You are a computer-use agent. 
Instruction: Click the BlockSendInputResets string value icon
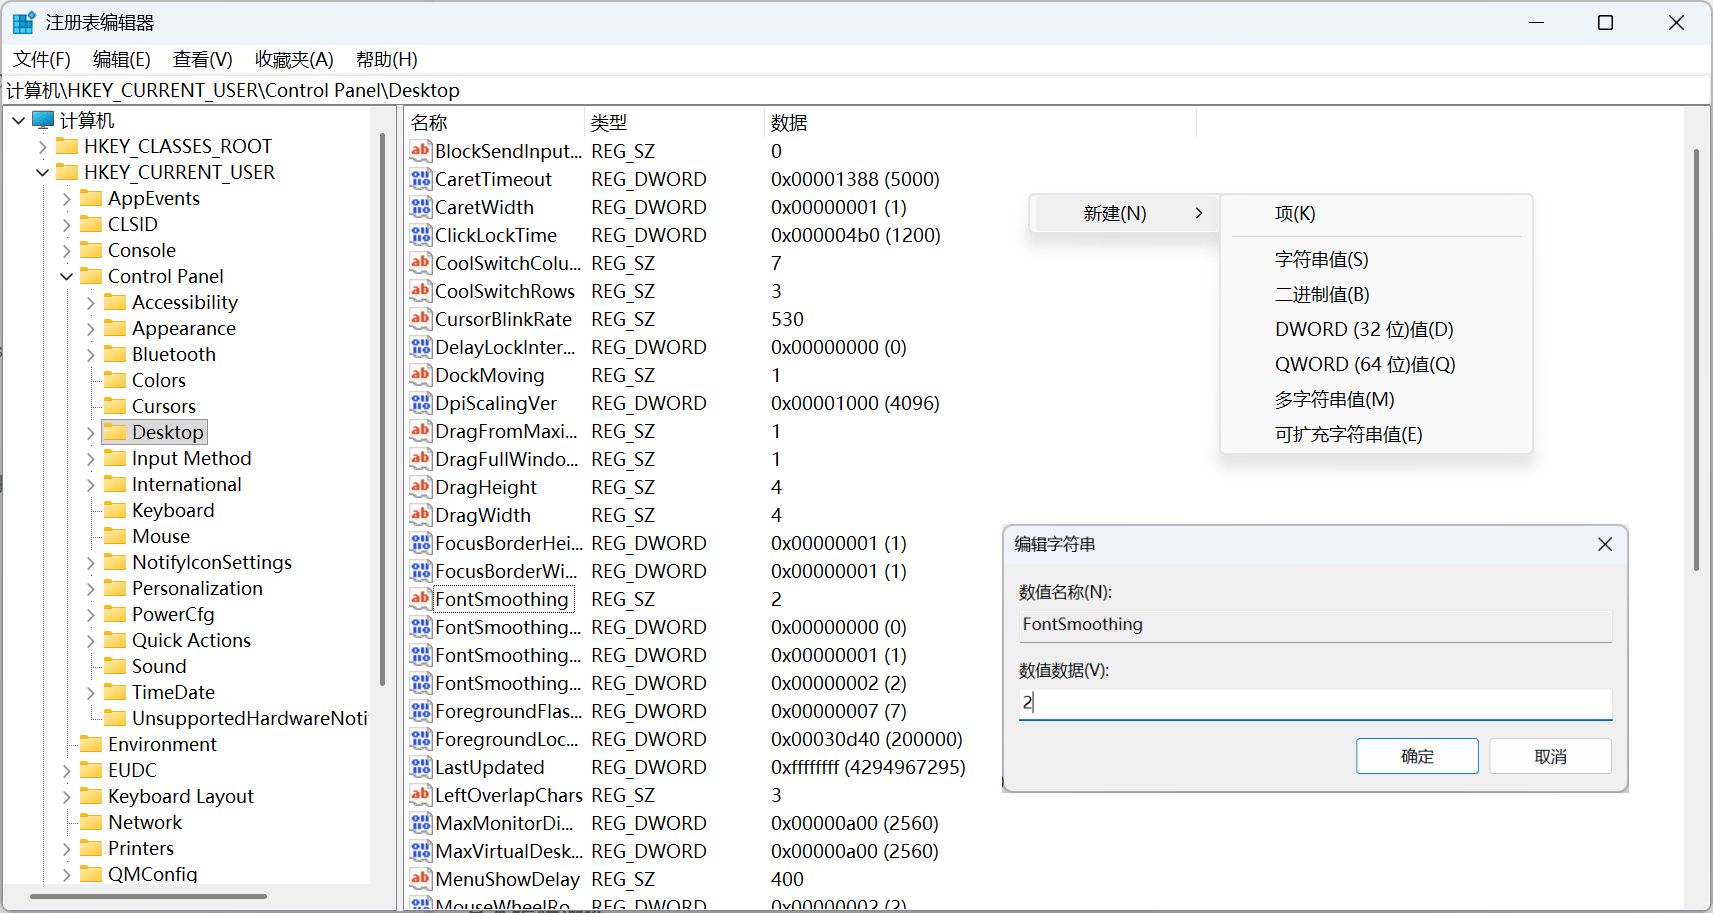[420, 151]
